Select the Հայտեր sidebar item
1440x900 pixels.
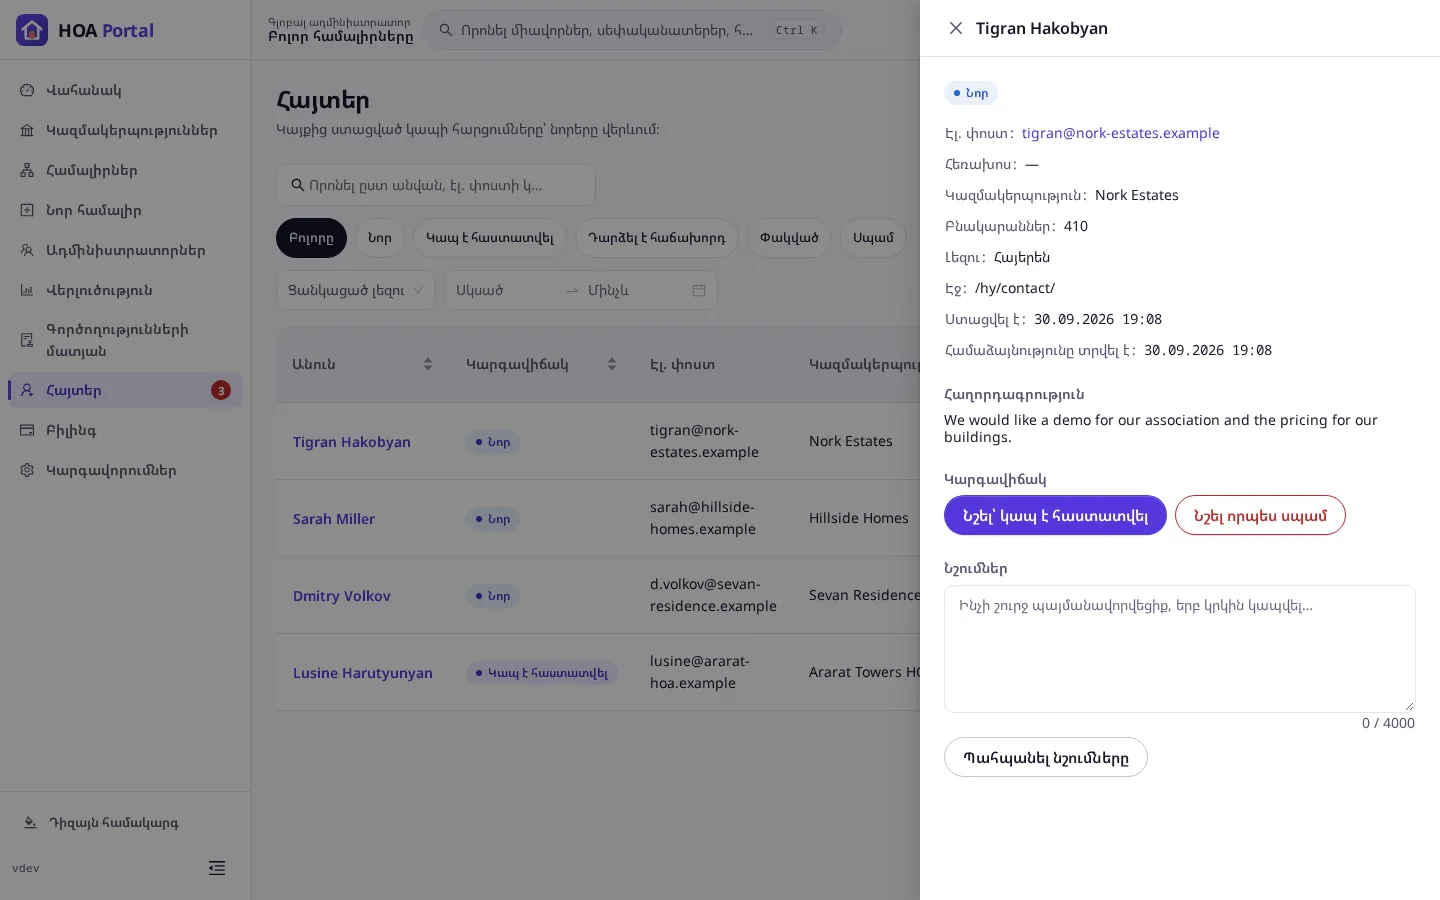pos(125,390)
